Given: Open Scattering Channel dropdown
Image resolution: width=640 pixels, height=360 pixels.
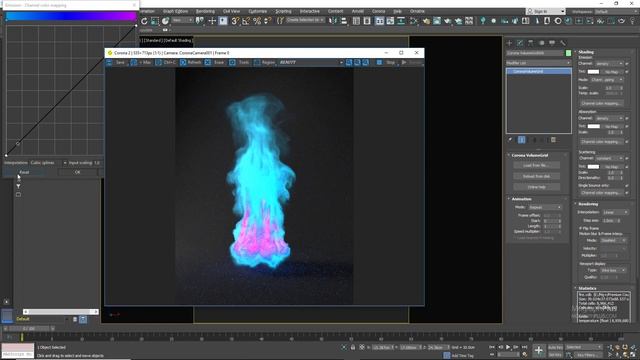Looking at the screenshot, I should (x=609, y=158).
